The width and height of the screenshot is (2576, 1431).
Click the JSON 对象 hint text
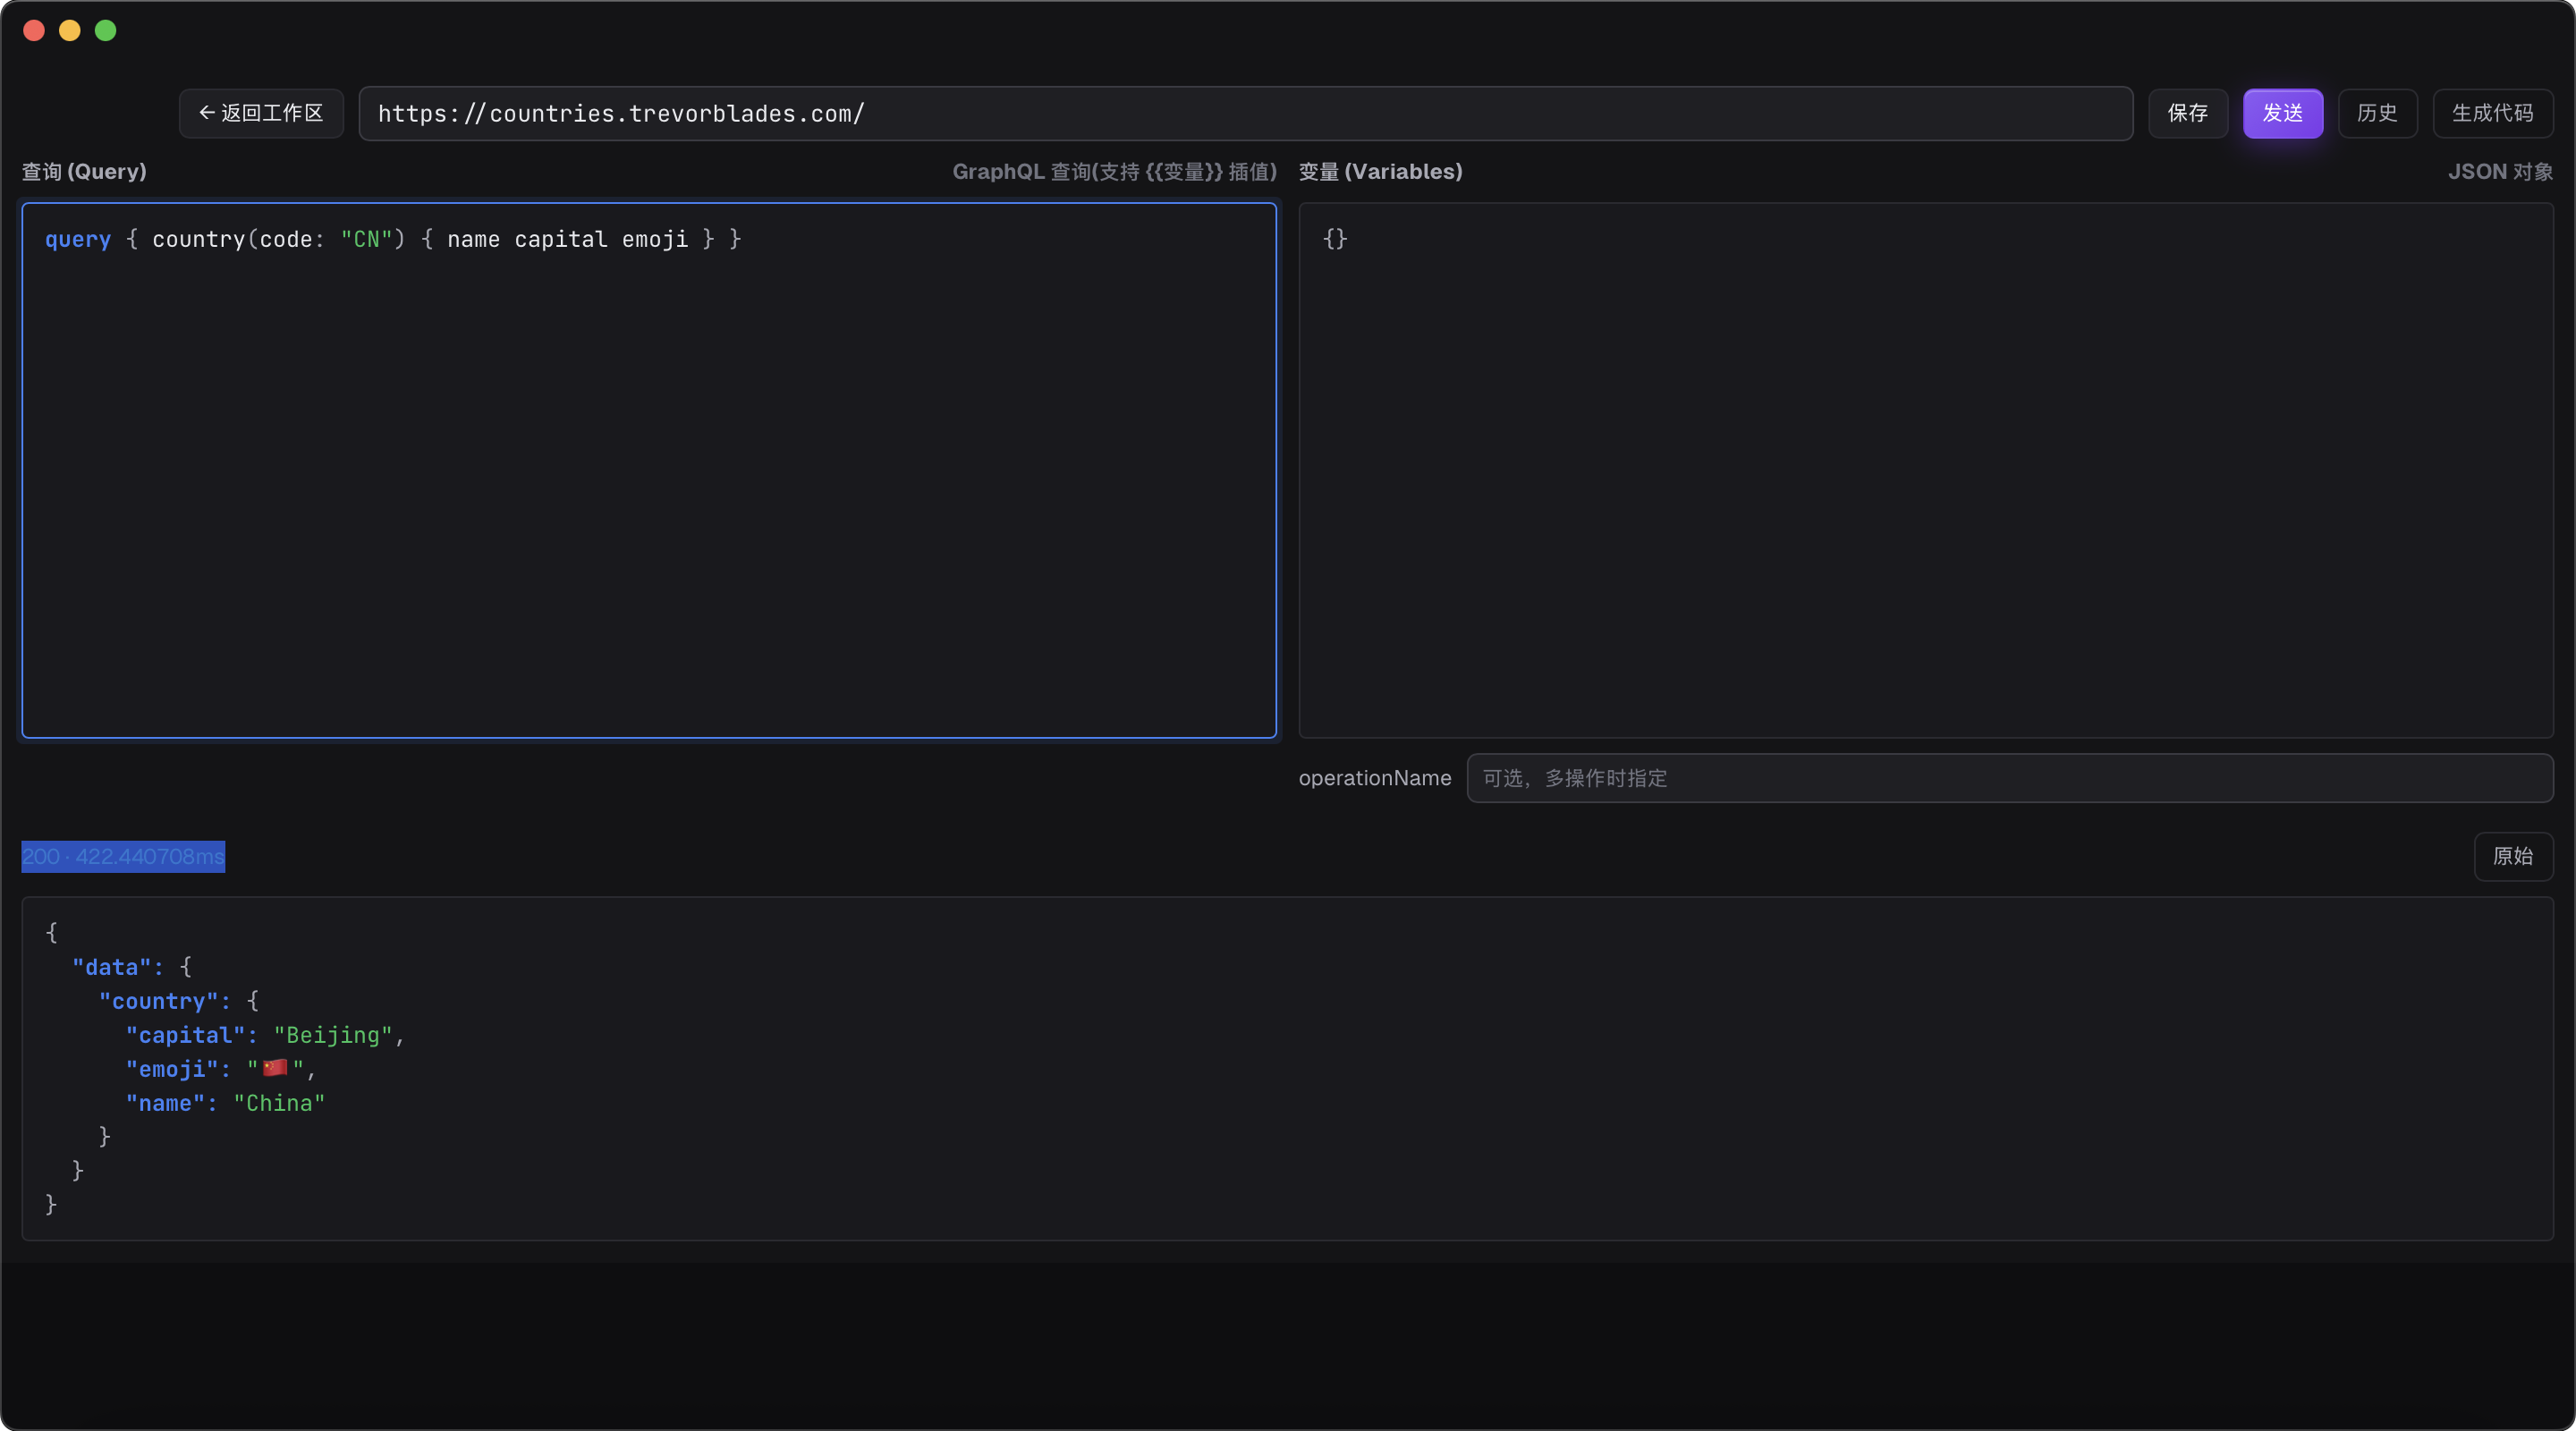[x=2500, y=171]
